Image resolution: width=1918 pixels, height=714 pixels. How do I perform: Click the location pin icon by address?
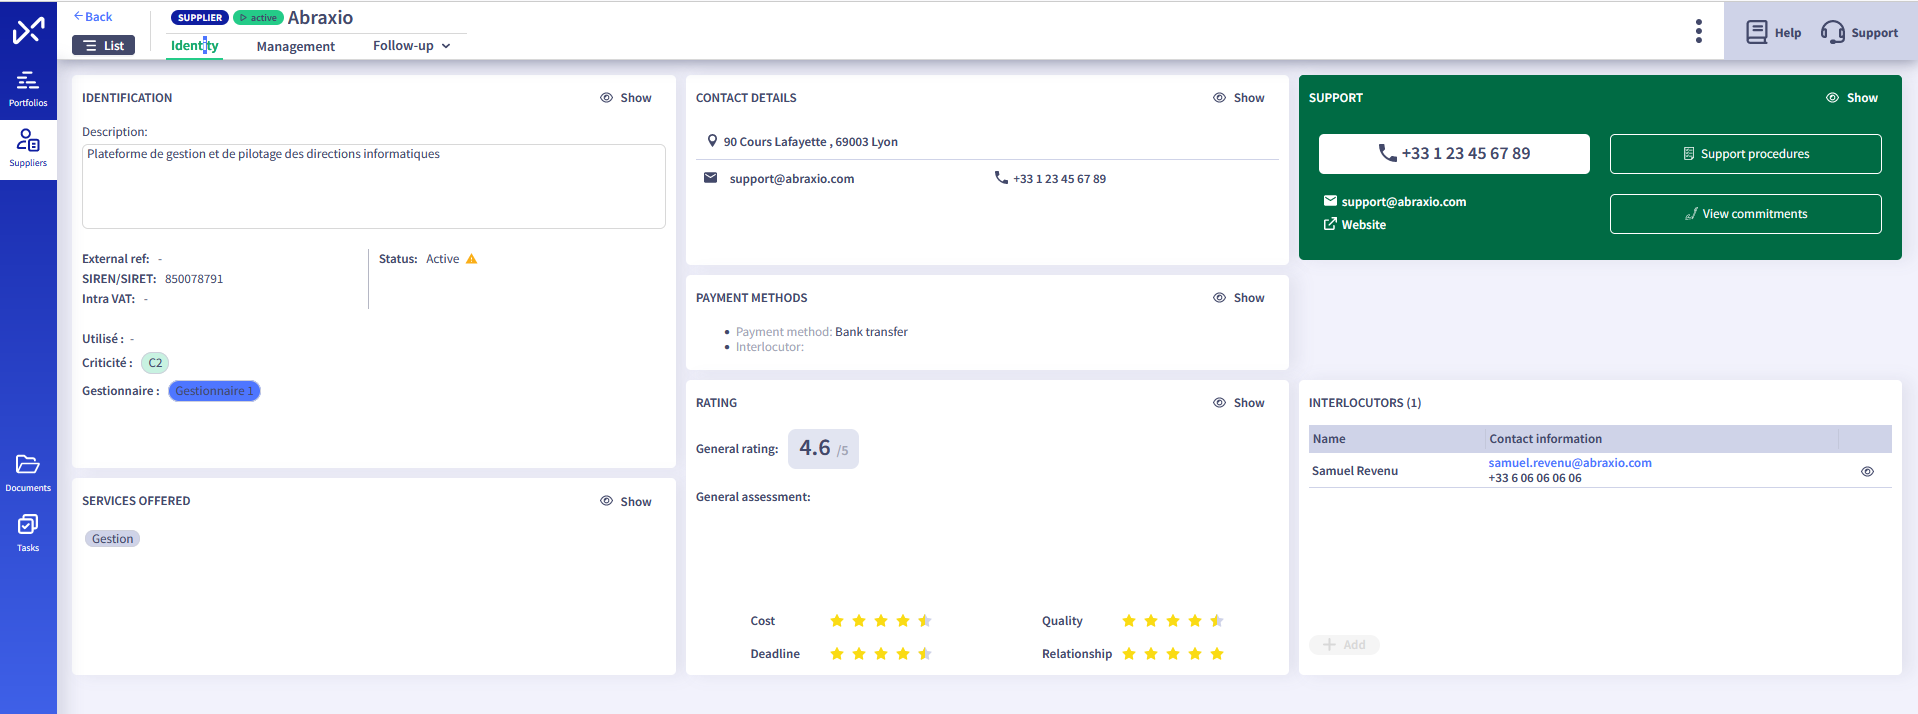[x=712, y=141]
